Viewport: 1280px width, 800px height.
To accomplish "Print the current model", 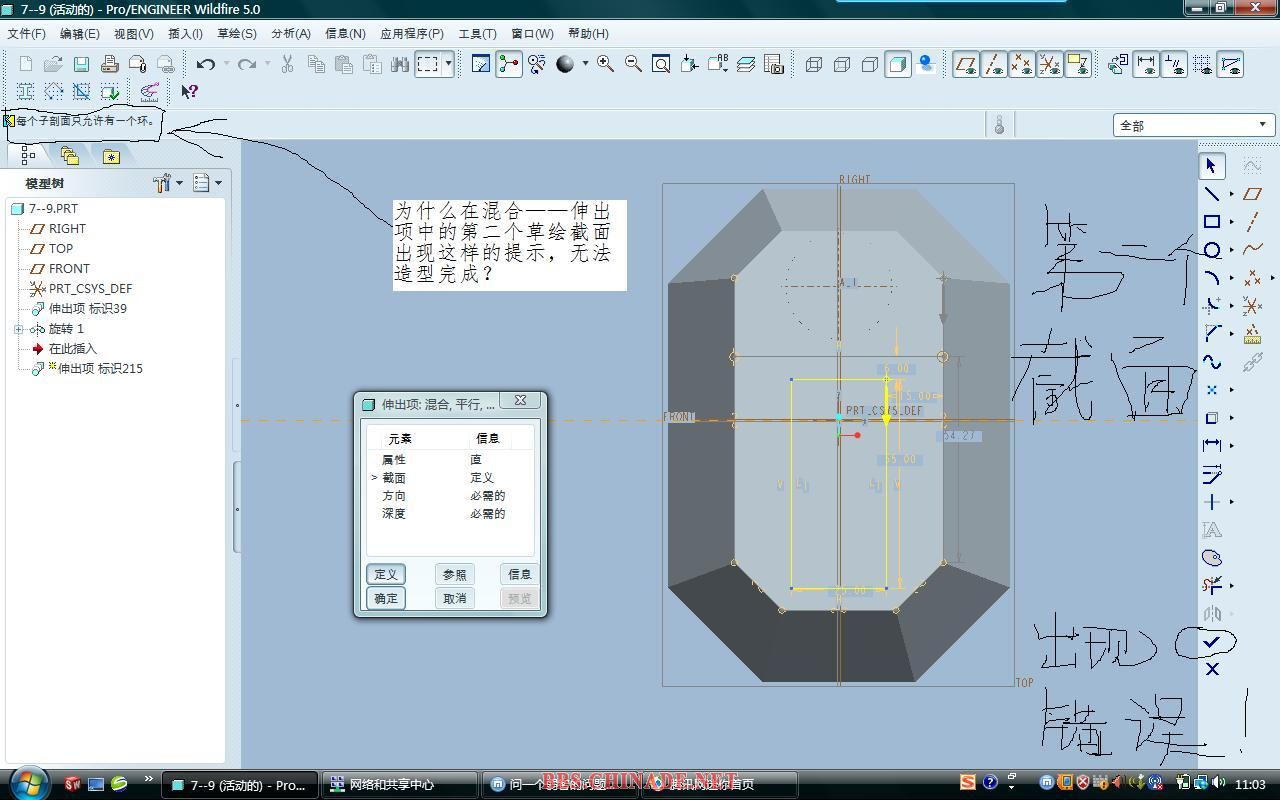I will click(110, 64).
